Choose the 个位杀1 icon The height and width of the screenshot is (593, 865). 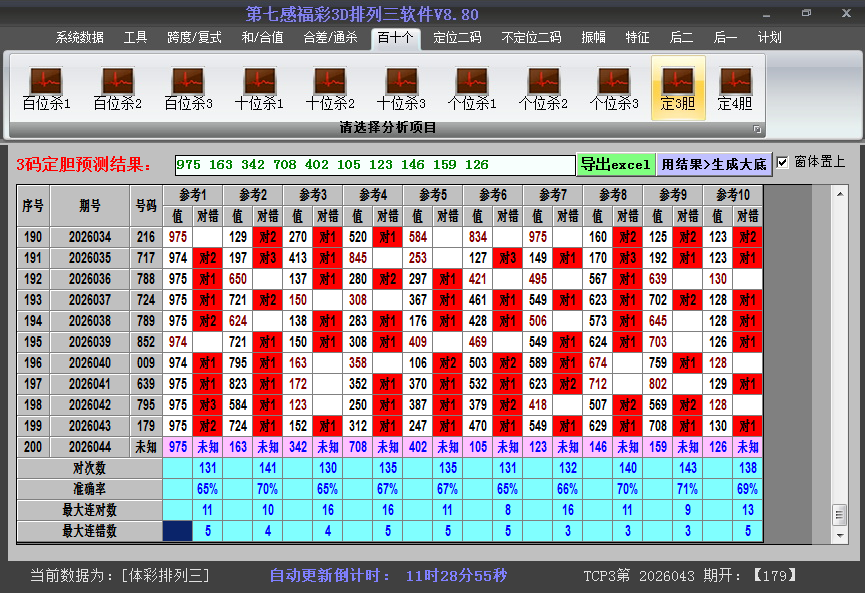click(472, 88)
